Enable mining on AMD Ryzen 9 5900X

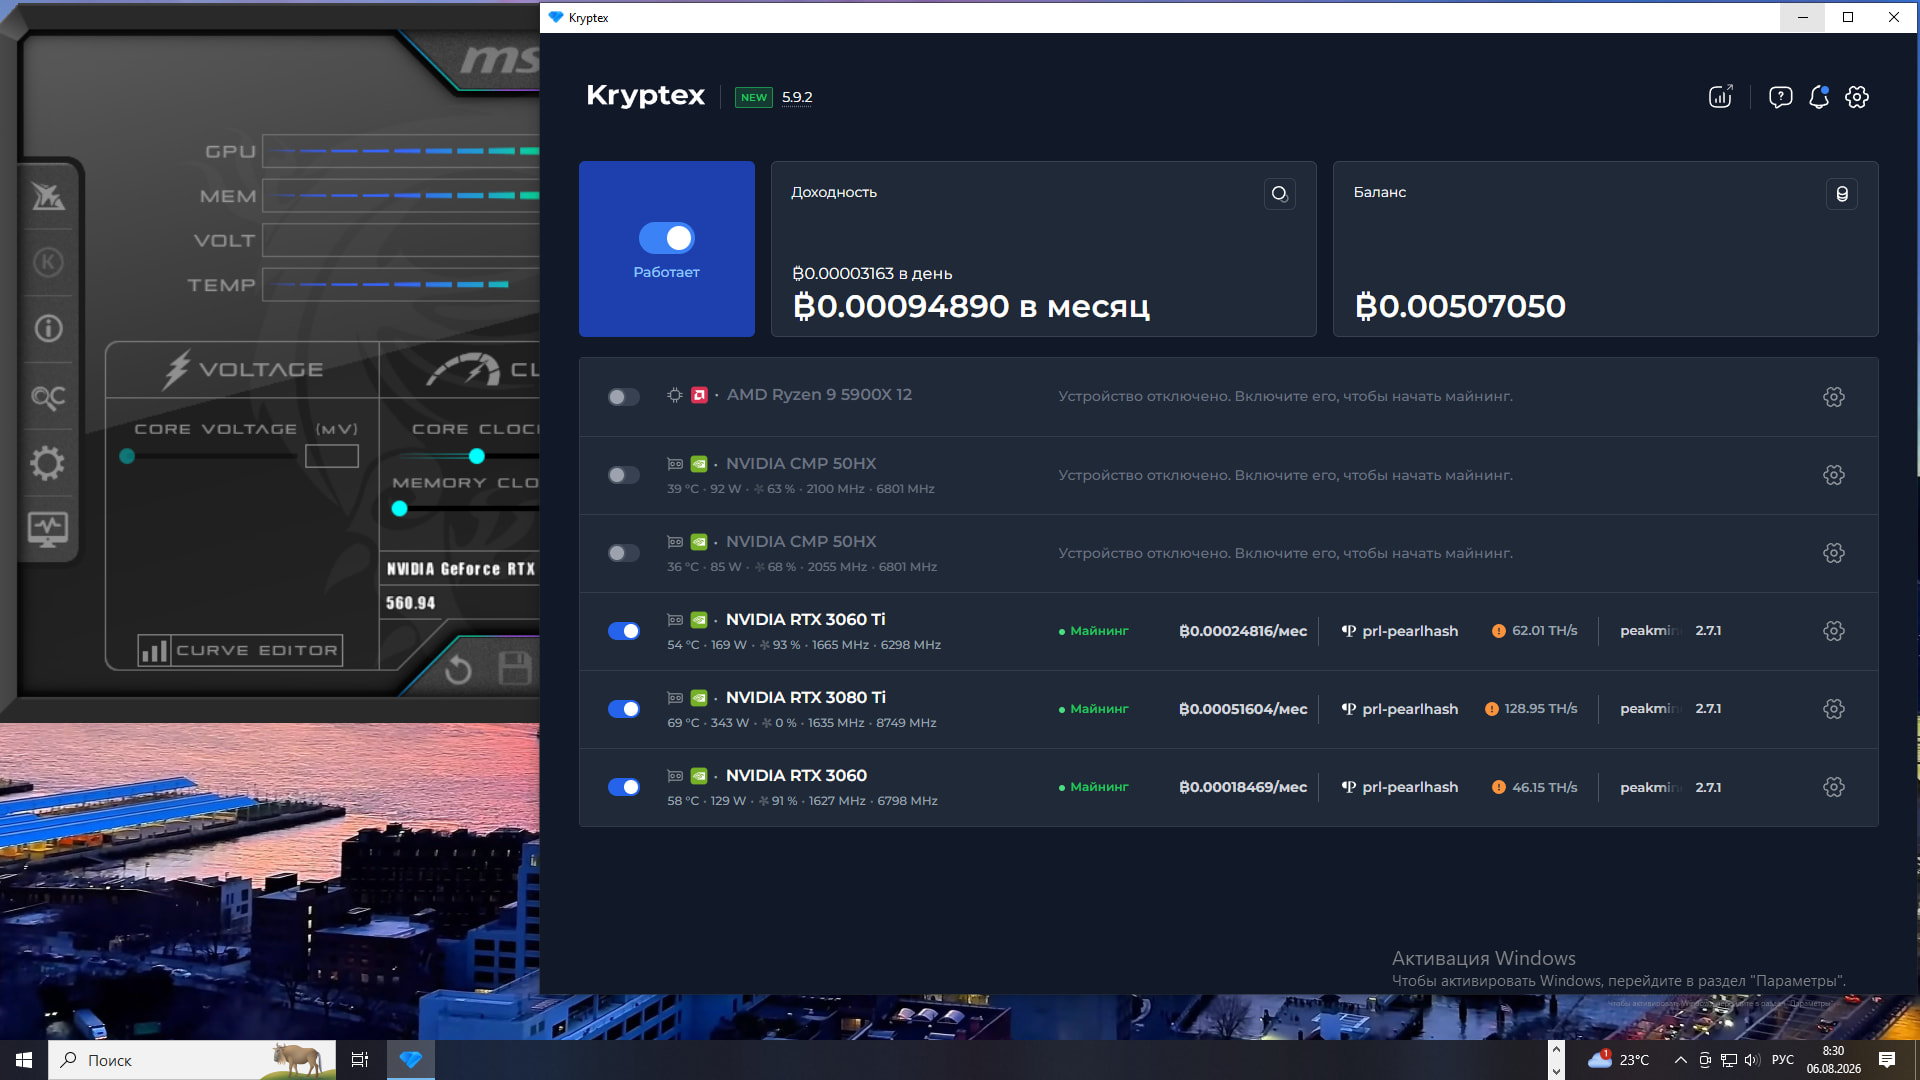click(x=623, y=397)
